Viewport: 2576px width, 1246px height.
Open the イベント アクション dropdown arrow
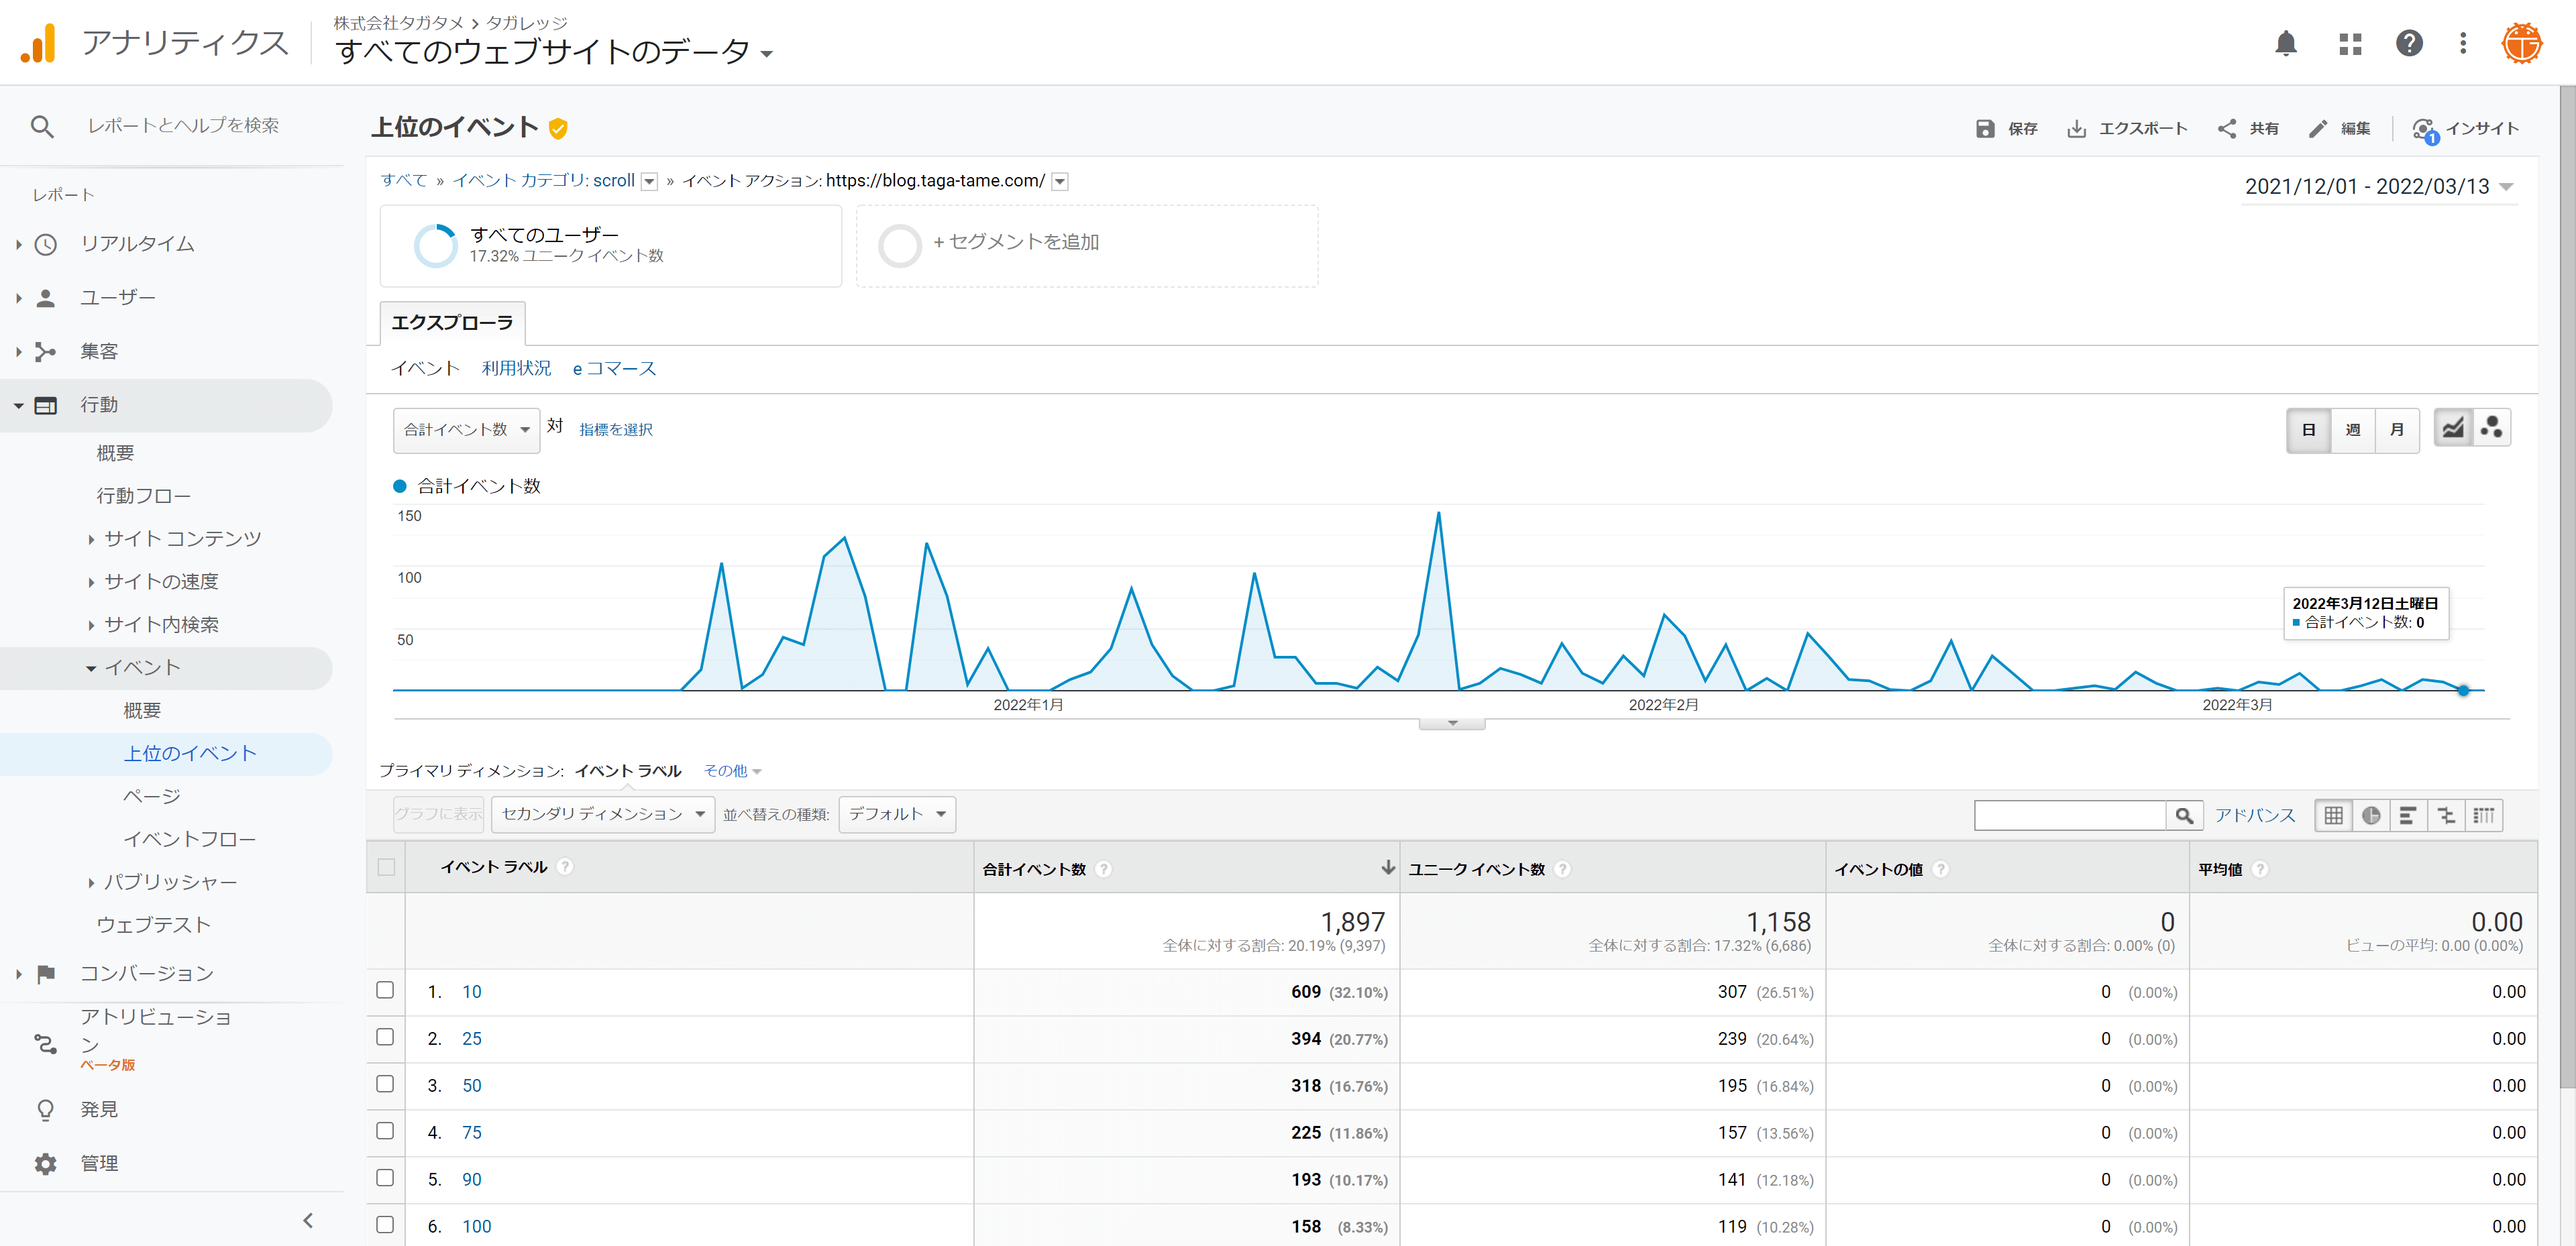[x=1060, y=182]
